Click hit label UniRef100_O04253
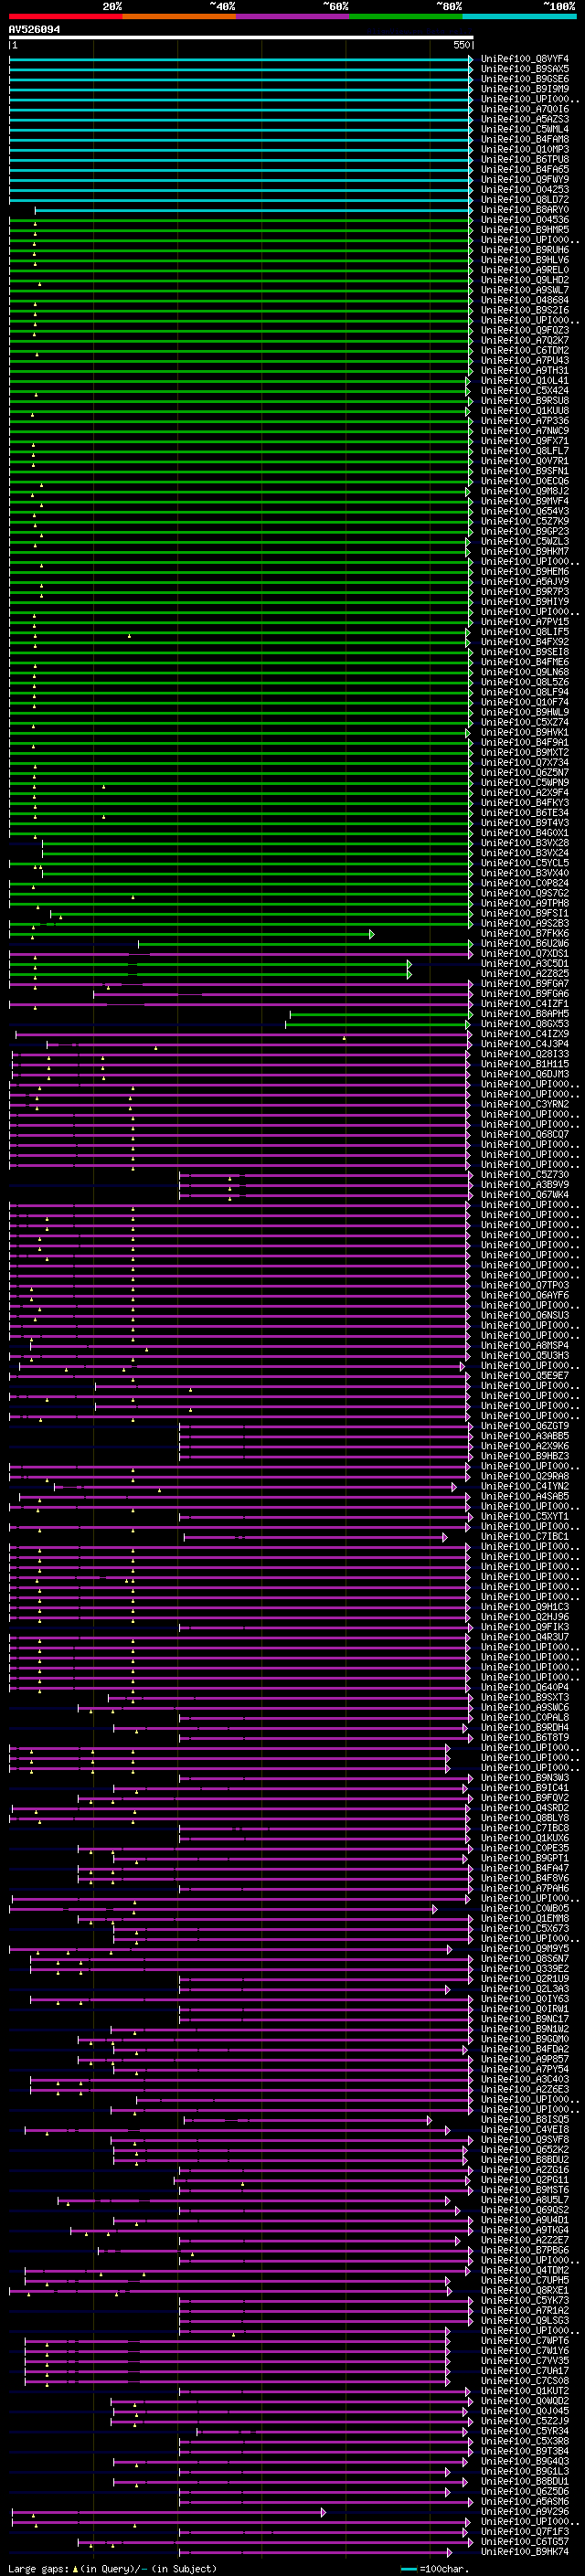Screen dimensions: 585x2576 [x=525, y=190]
